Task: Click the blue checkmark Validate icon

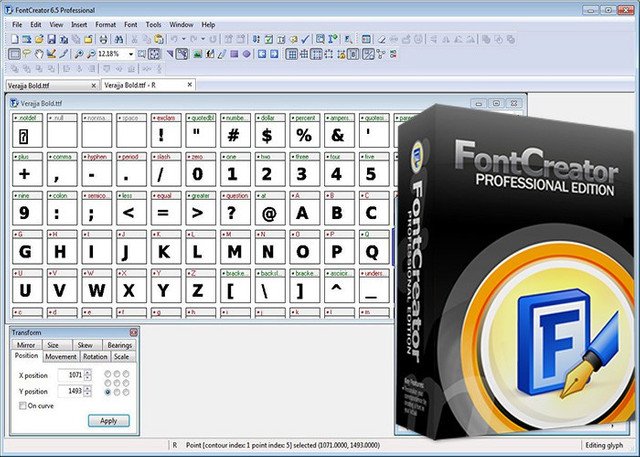Action: click(305, 39)
